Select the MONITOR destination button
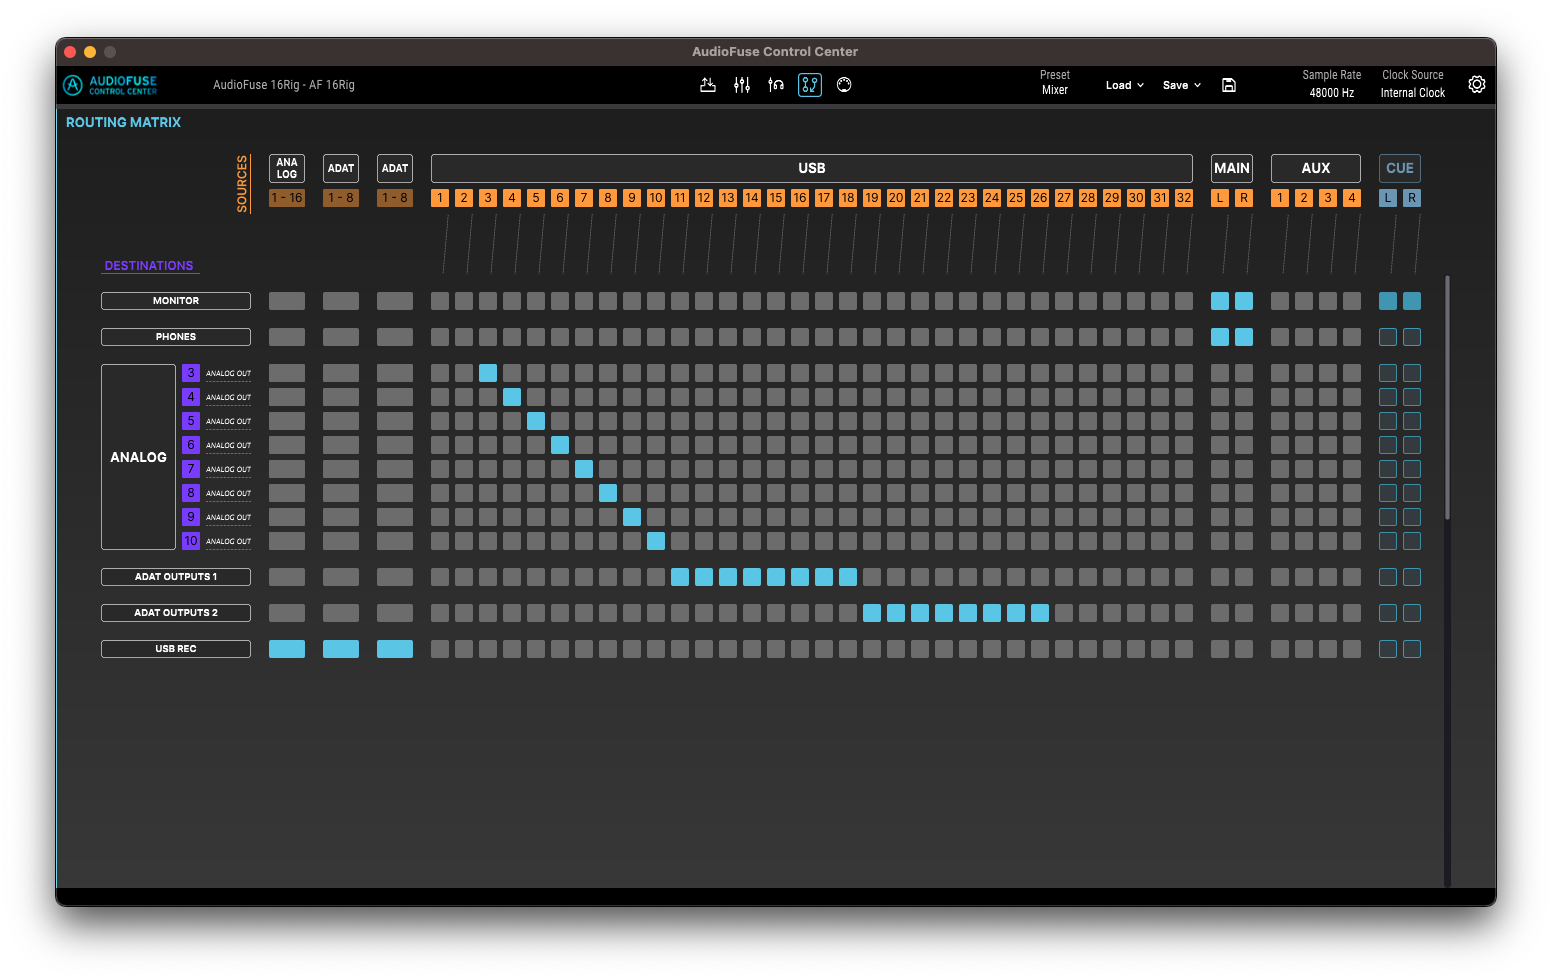The height and width of the screenshot is (980, 1552). (176, 301)
